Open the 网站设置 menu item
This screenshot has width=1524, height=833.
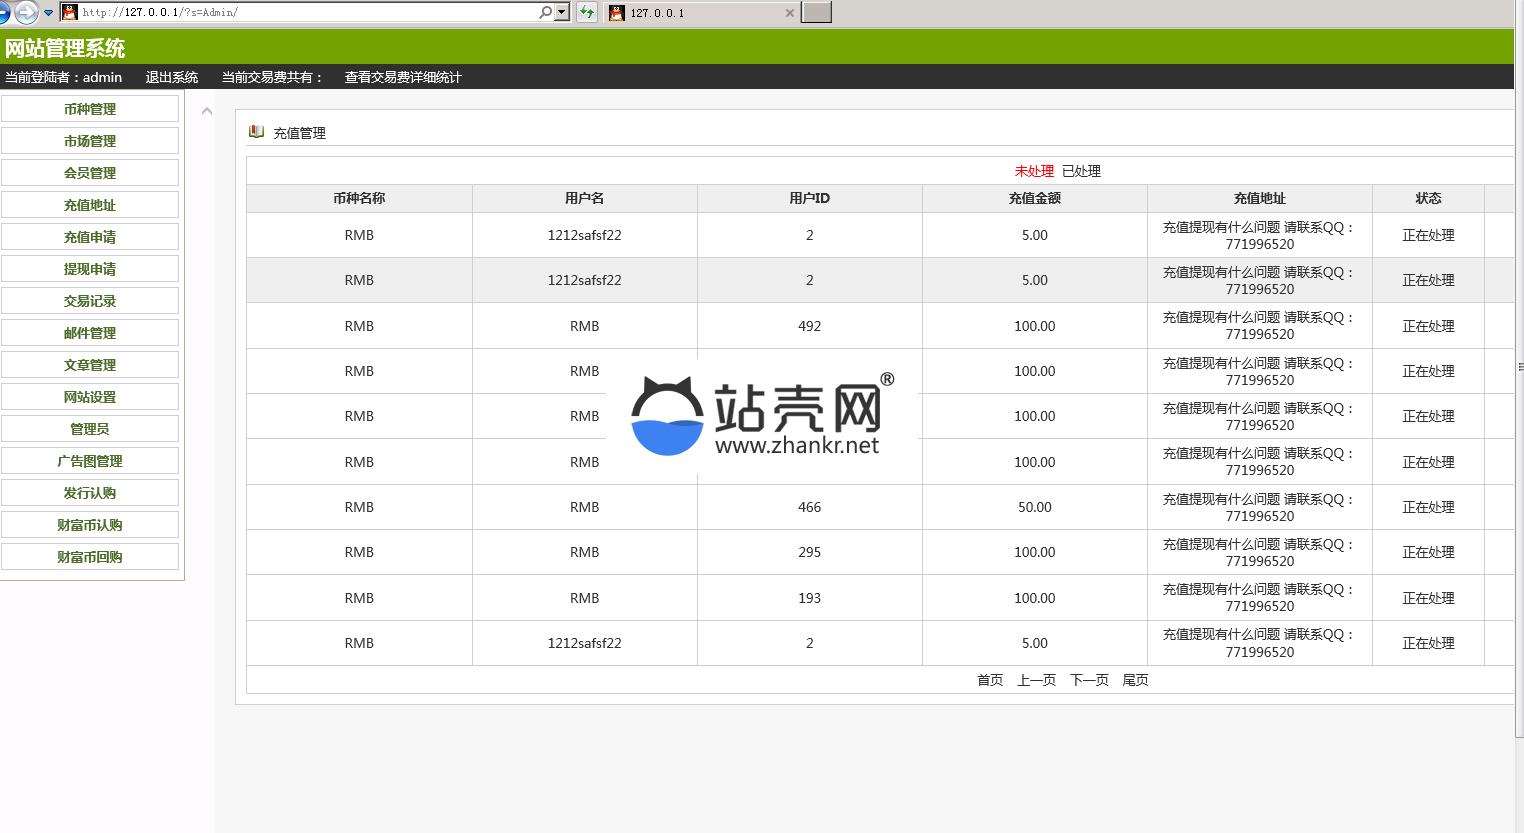coord(90,397)
